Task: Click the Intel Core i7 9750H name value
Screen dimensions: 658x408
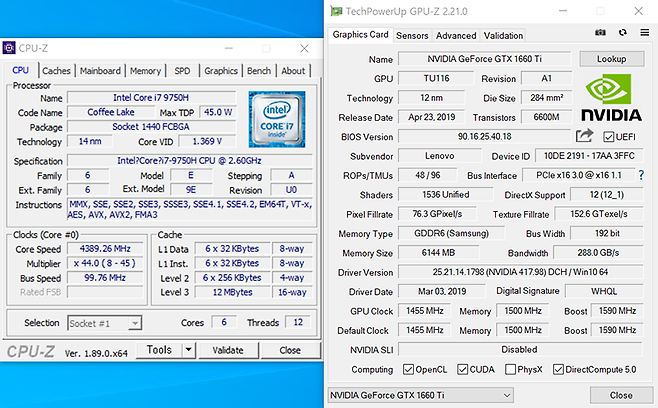Action: point(151,97)
